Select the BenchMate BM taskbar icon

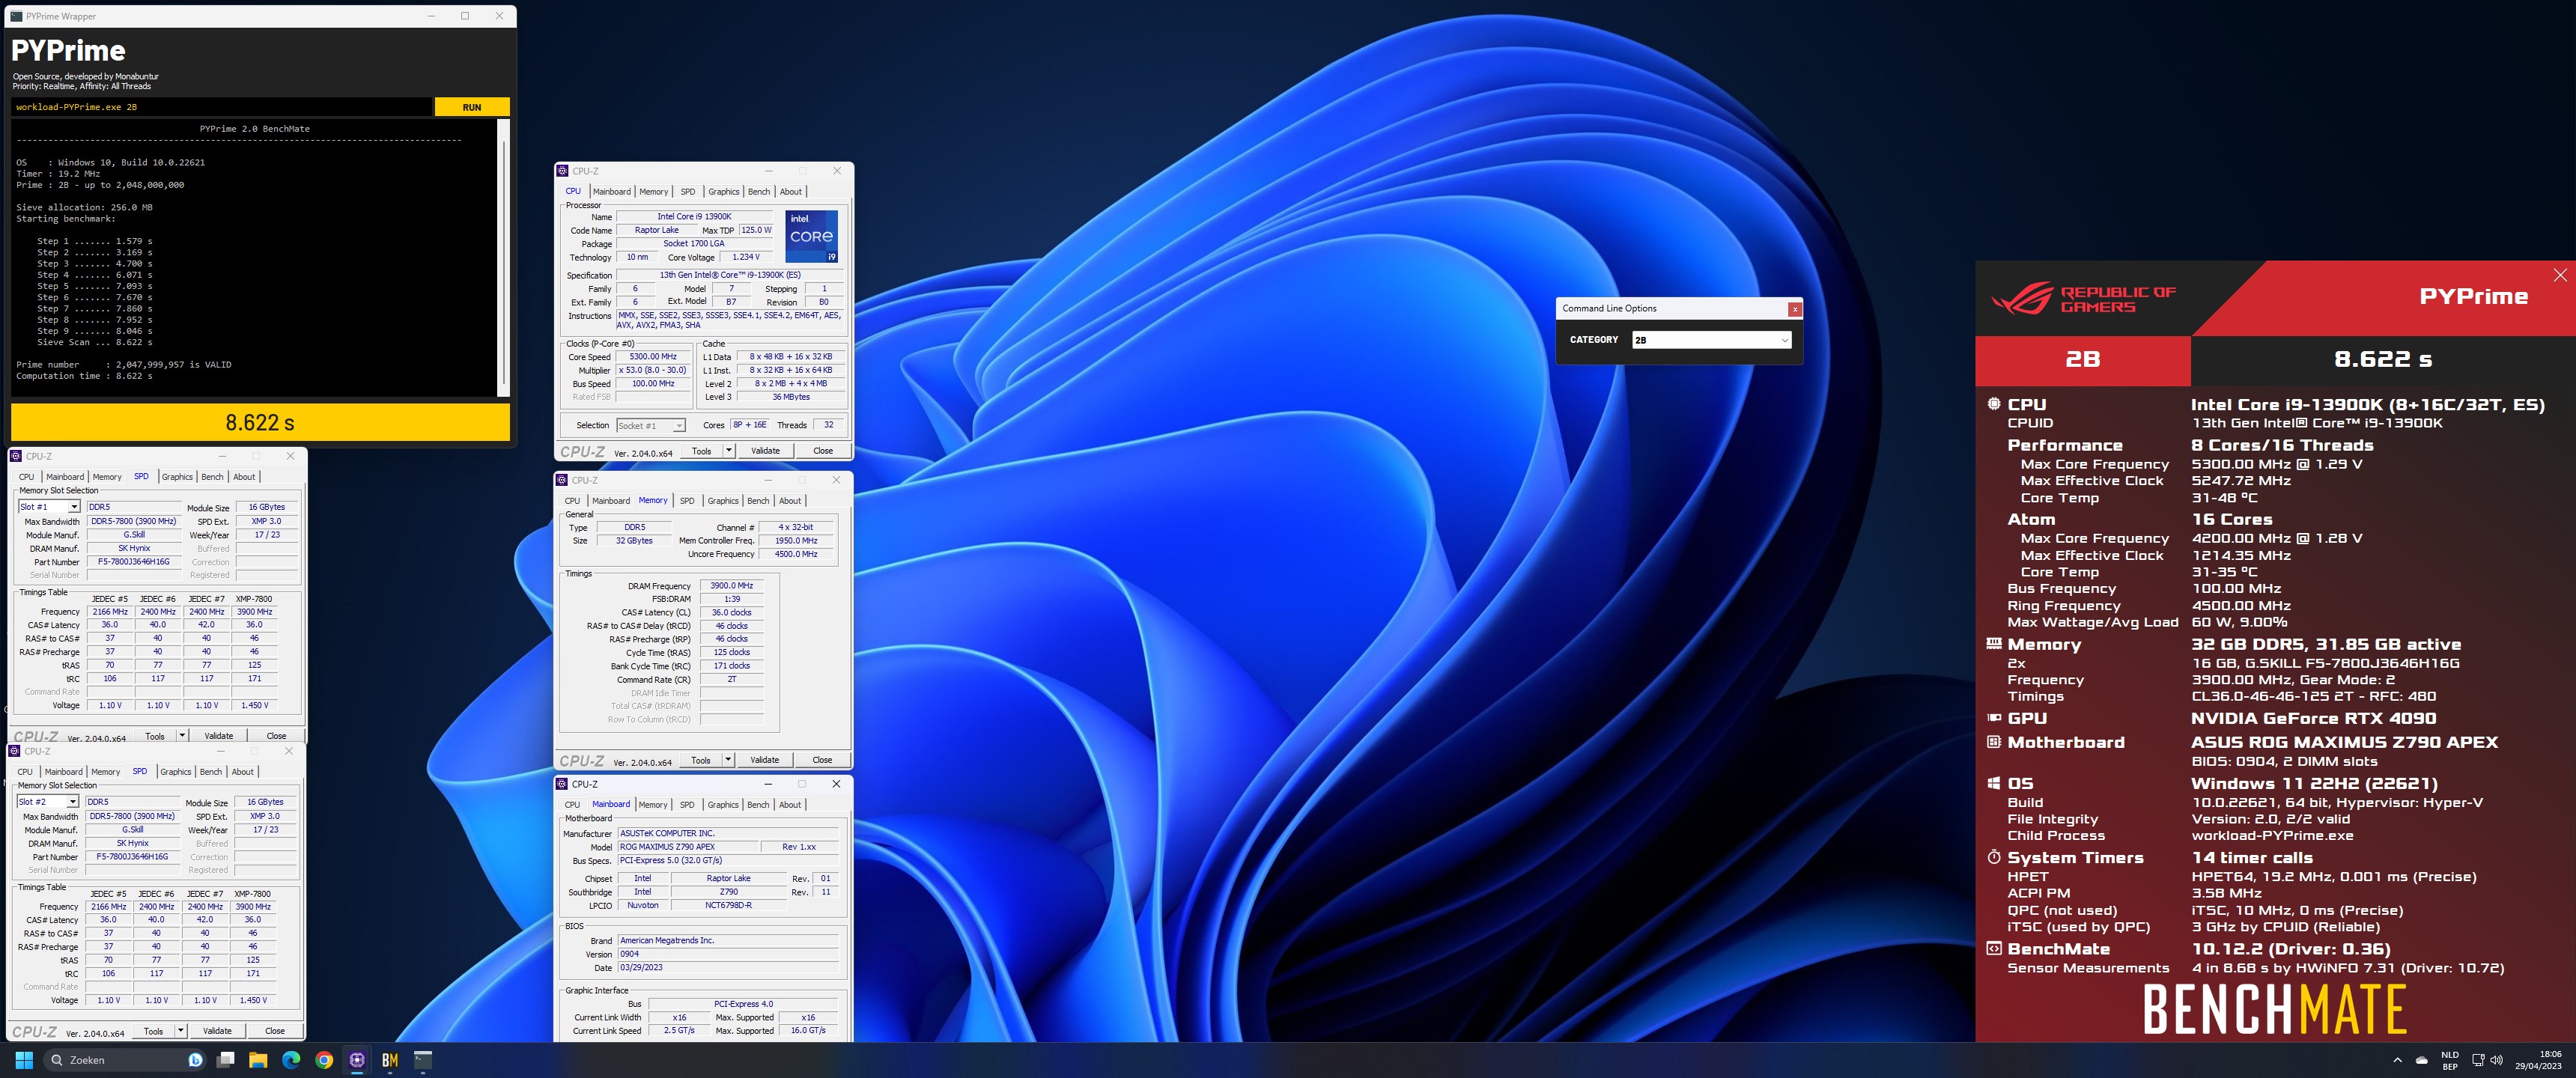coord(390,1060)
